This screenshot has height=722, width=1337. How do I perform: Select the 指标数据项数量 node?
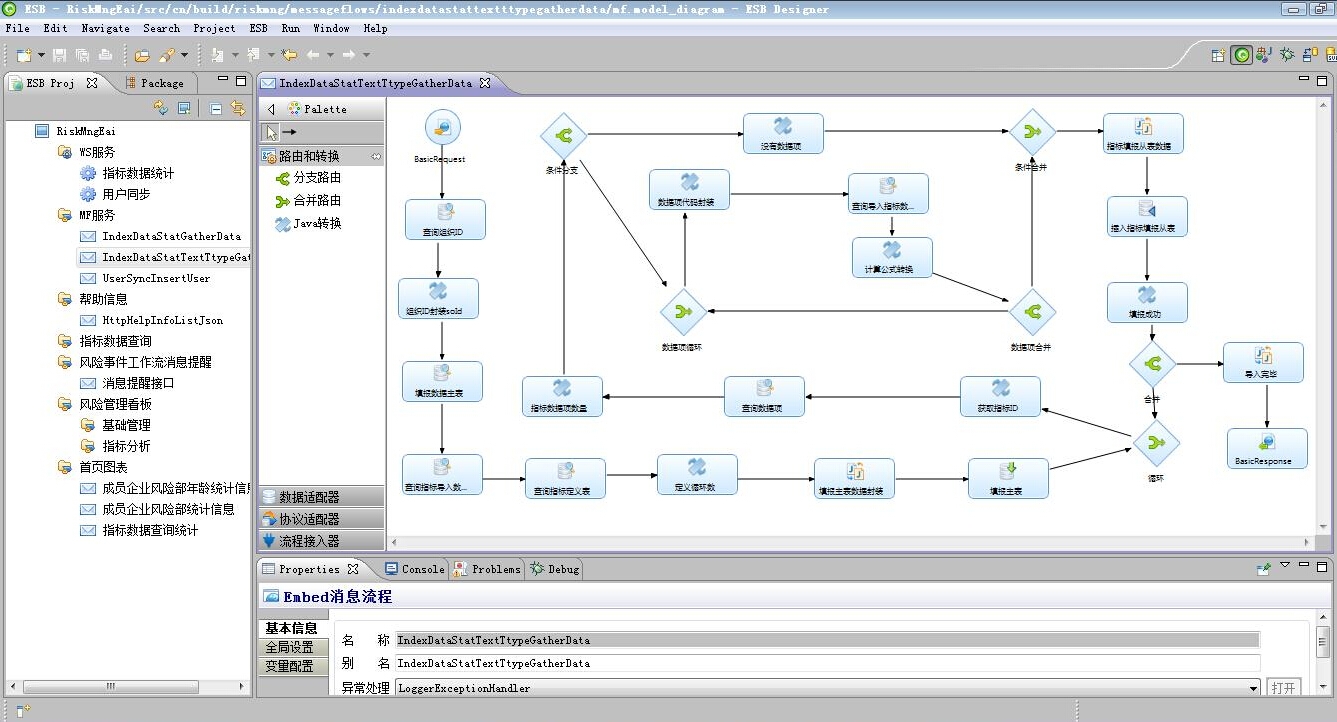(562, 396)
